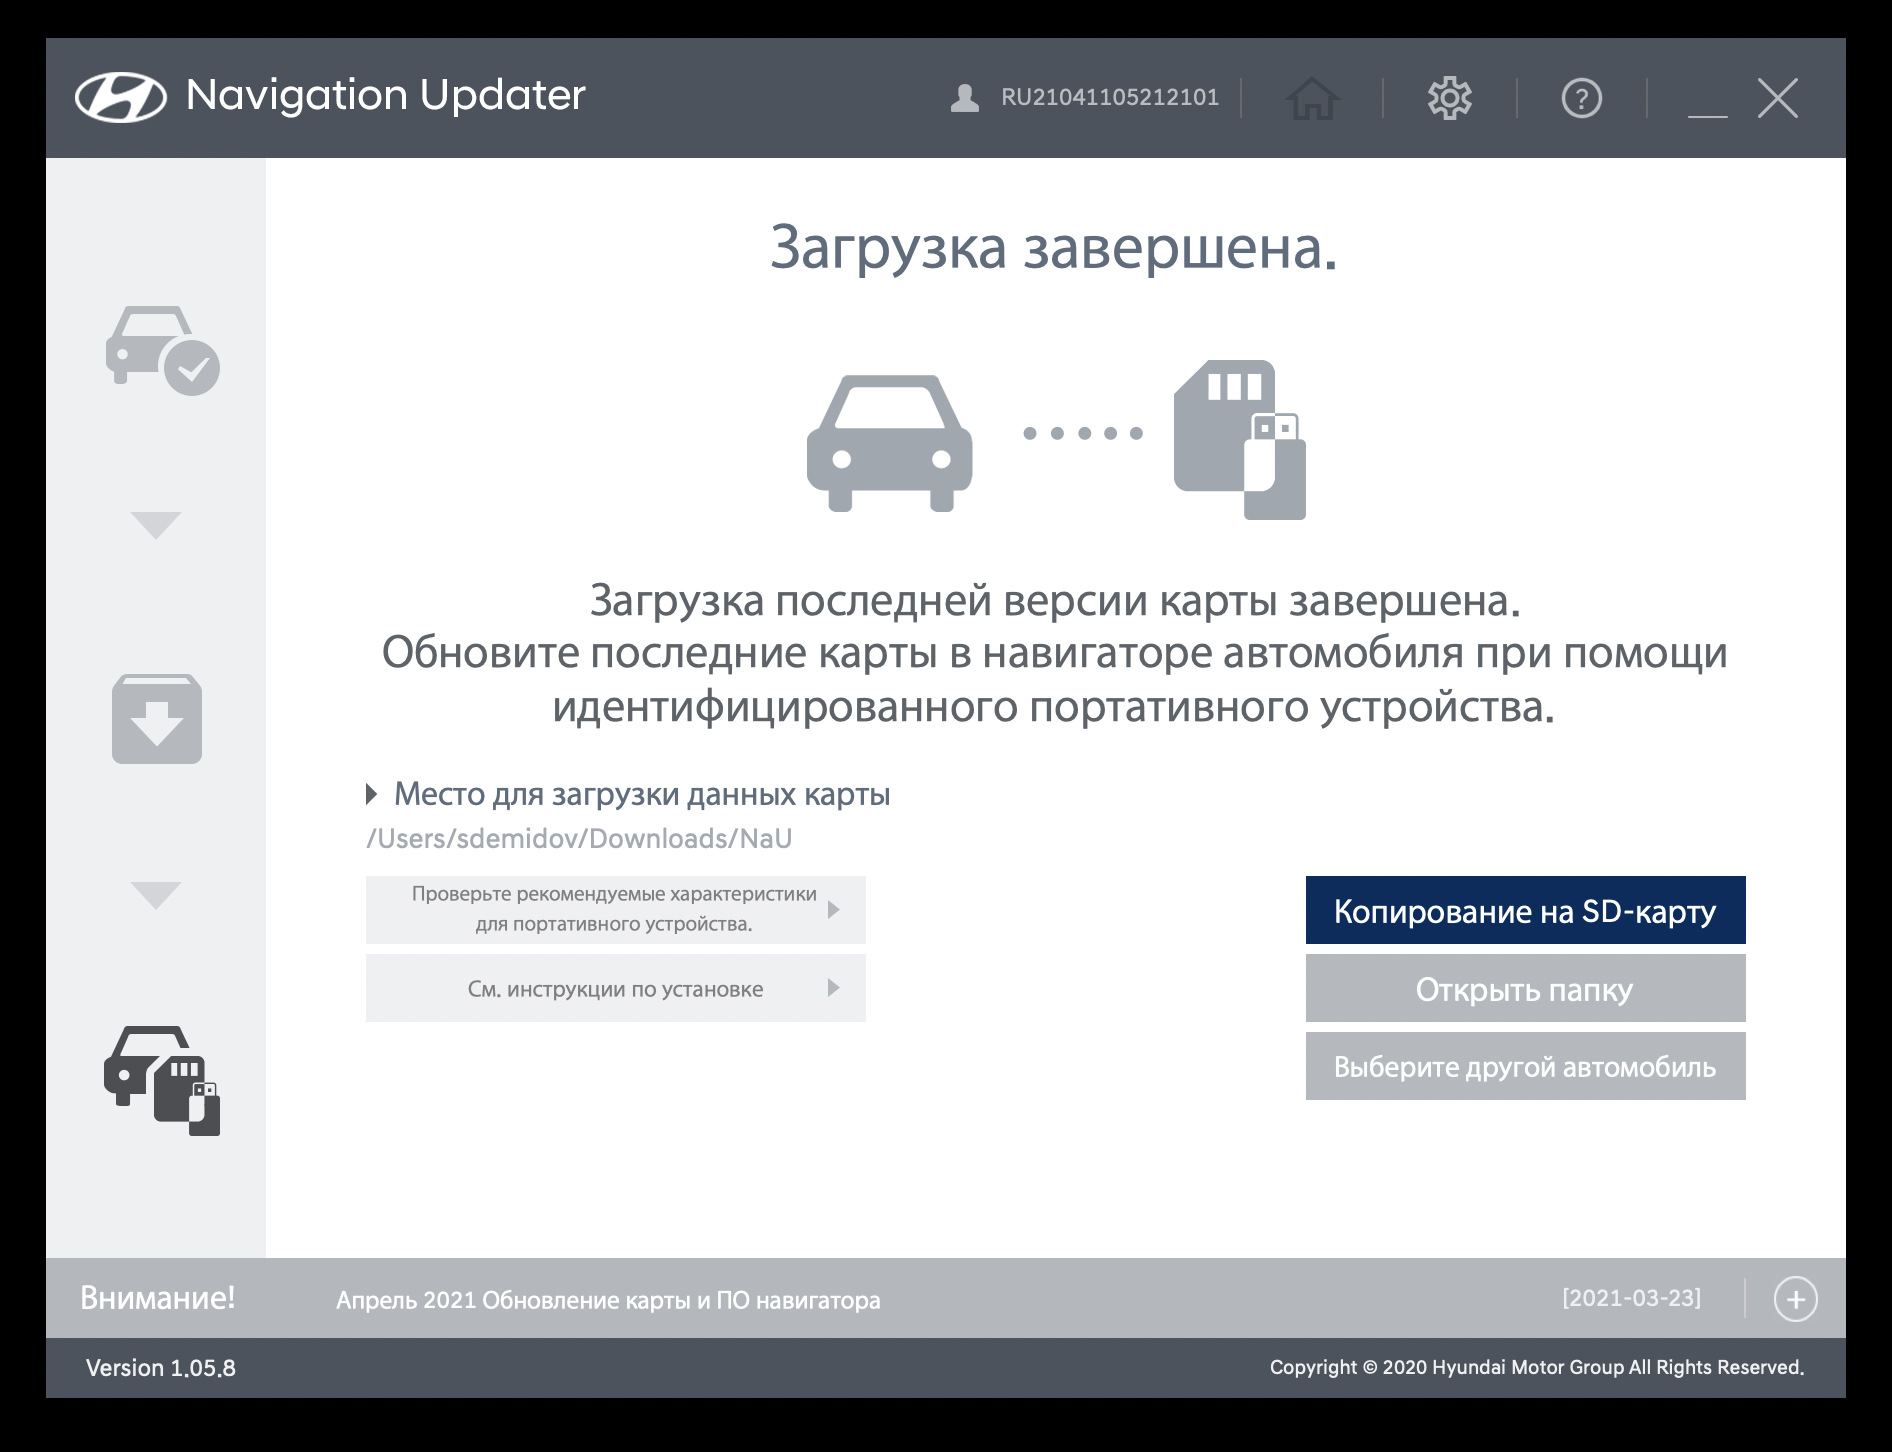The height and width of the screenshot is (1452, 1892).
Task: Open 'См. инструкции по установке'
Action: click(615, 988)
